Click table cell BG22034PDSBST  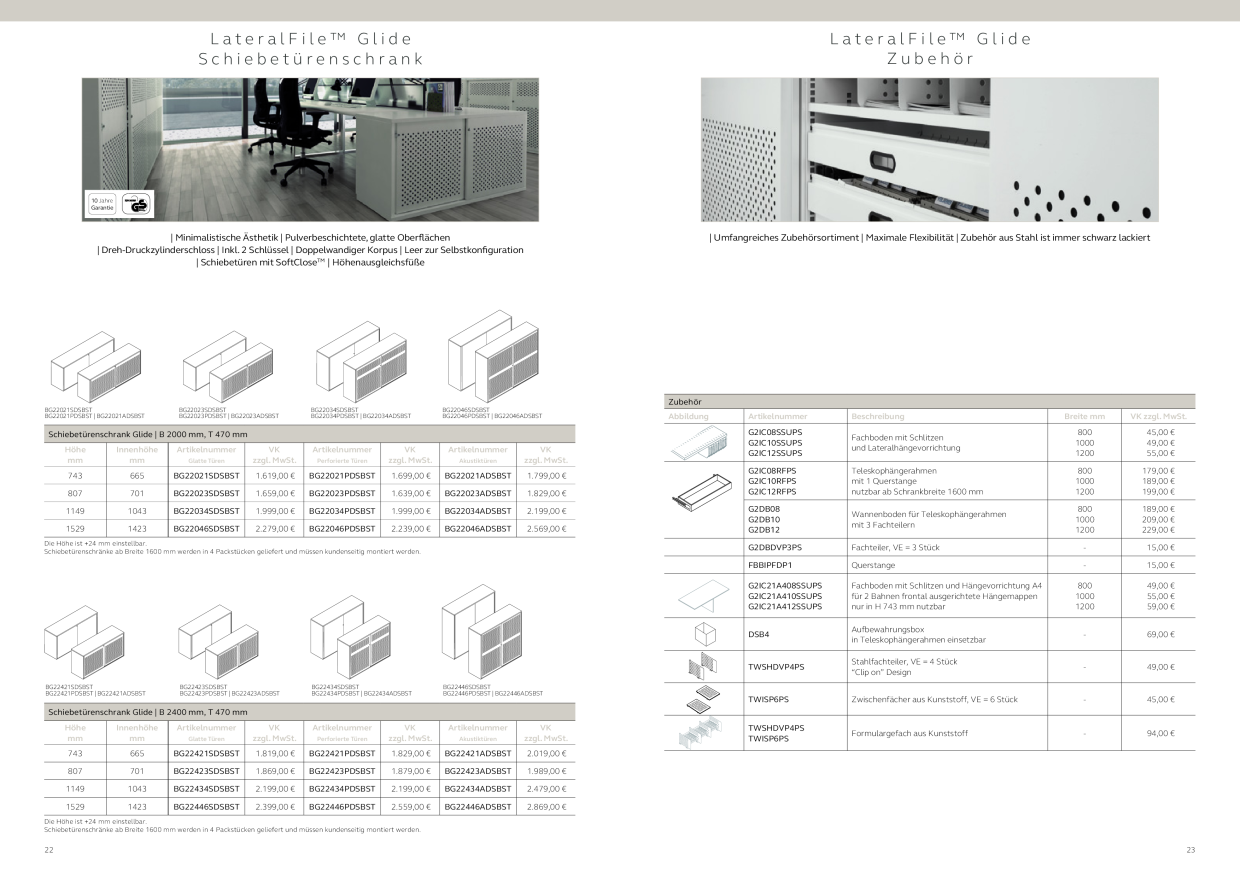[342, 511]
